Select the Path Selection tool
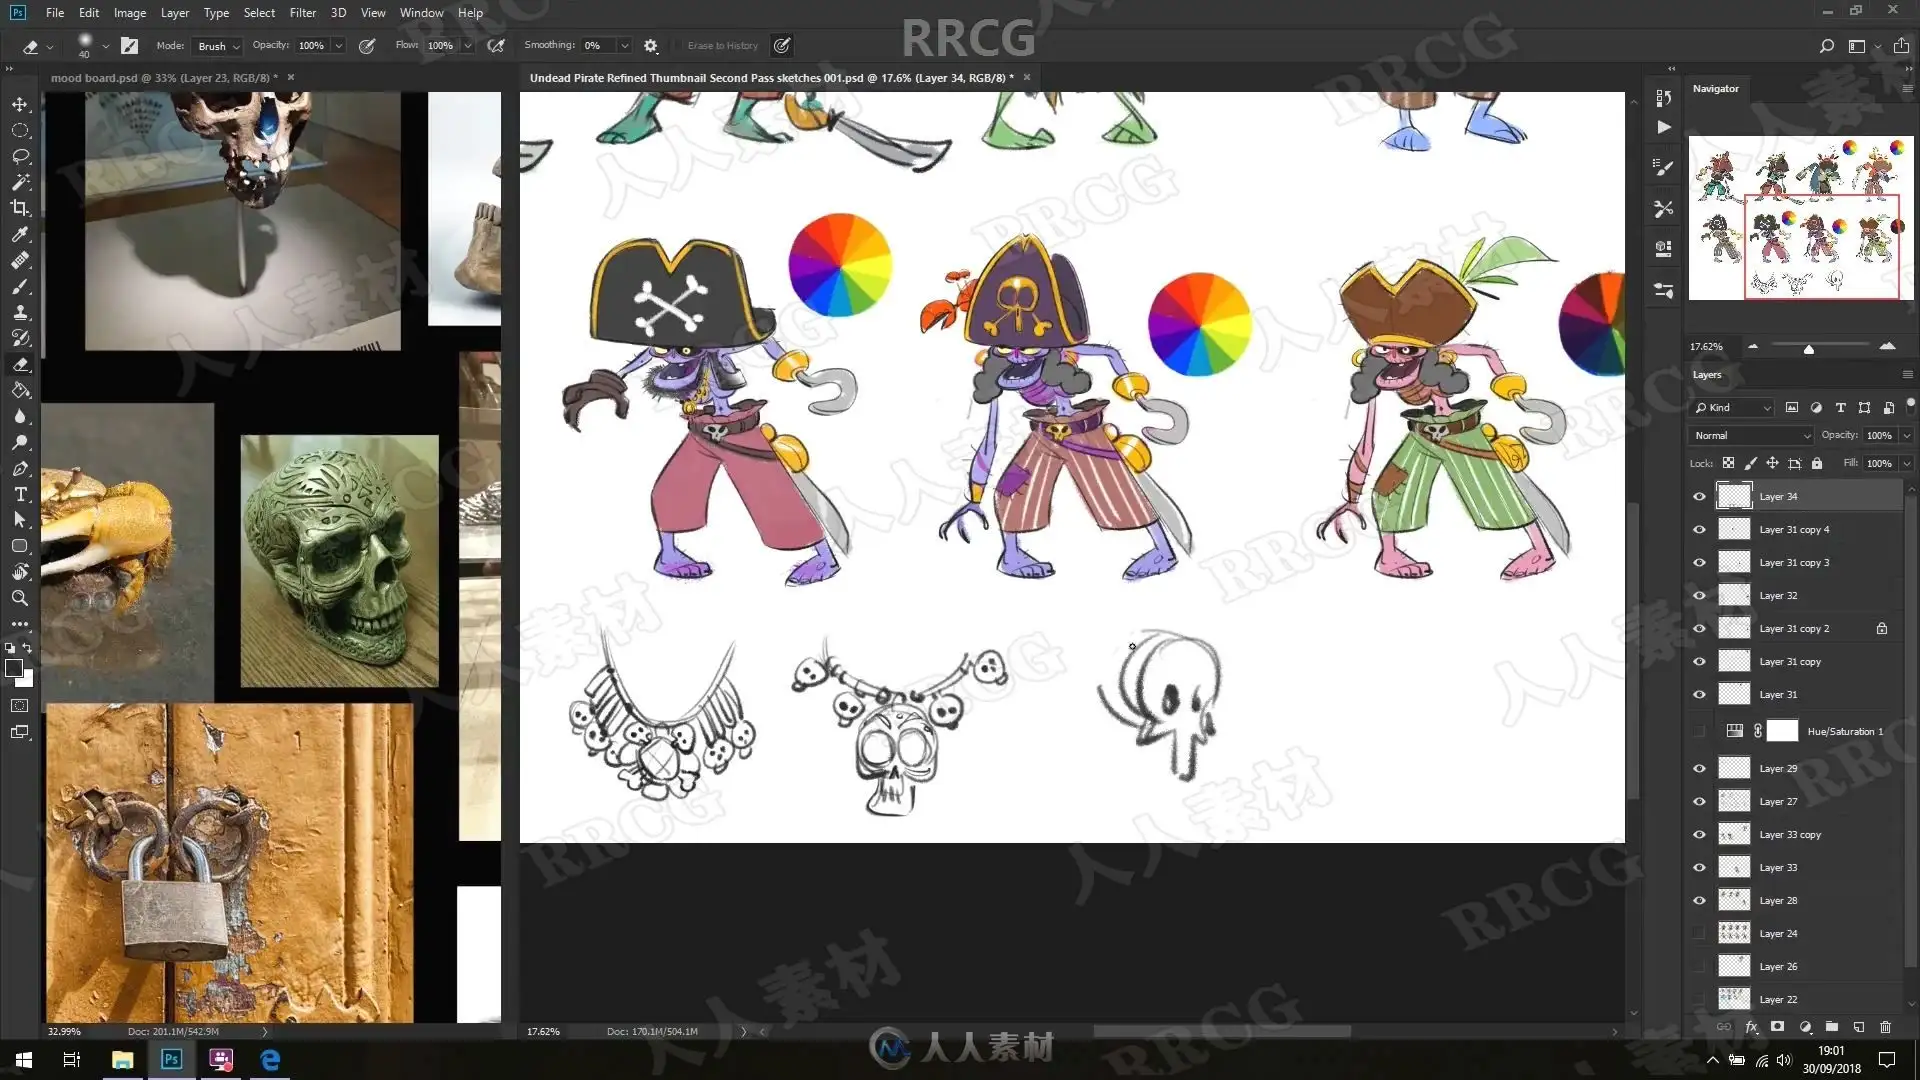1920x1080 pixels. coord(20,520)
